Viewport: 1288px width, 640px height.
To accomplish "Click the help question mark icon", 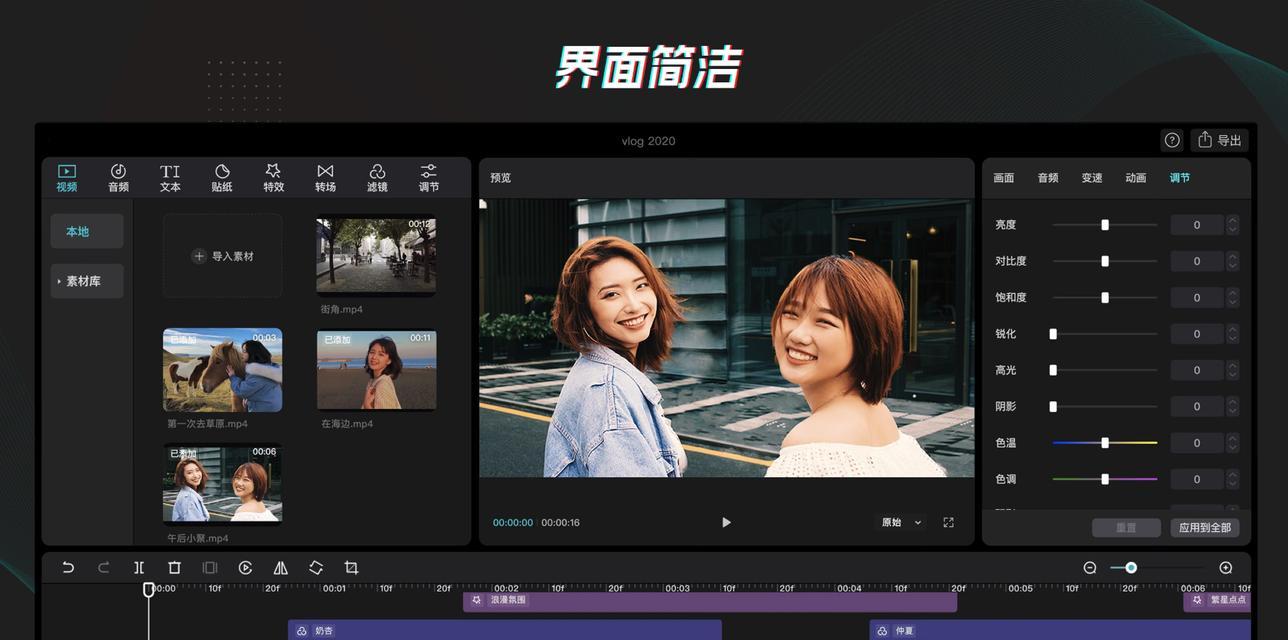I will click(x=1173, y=140).
